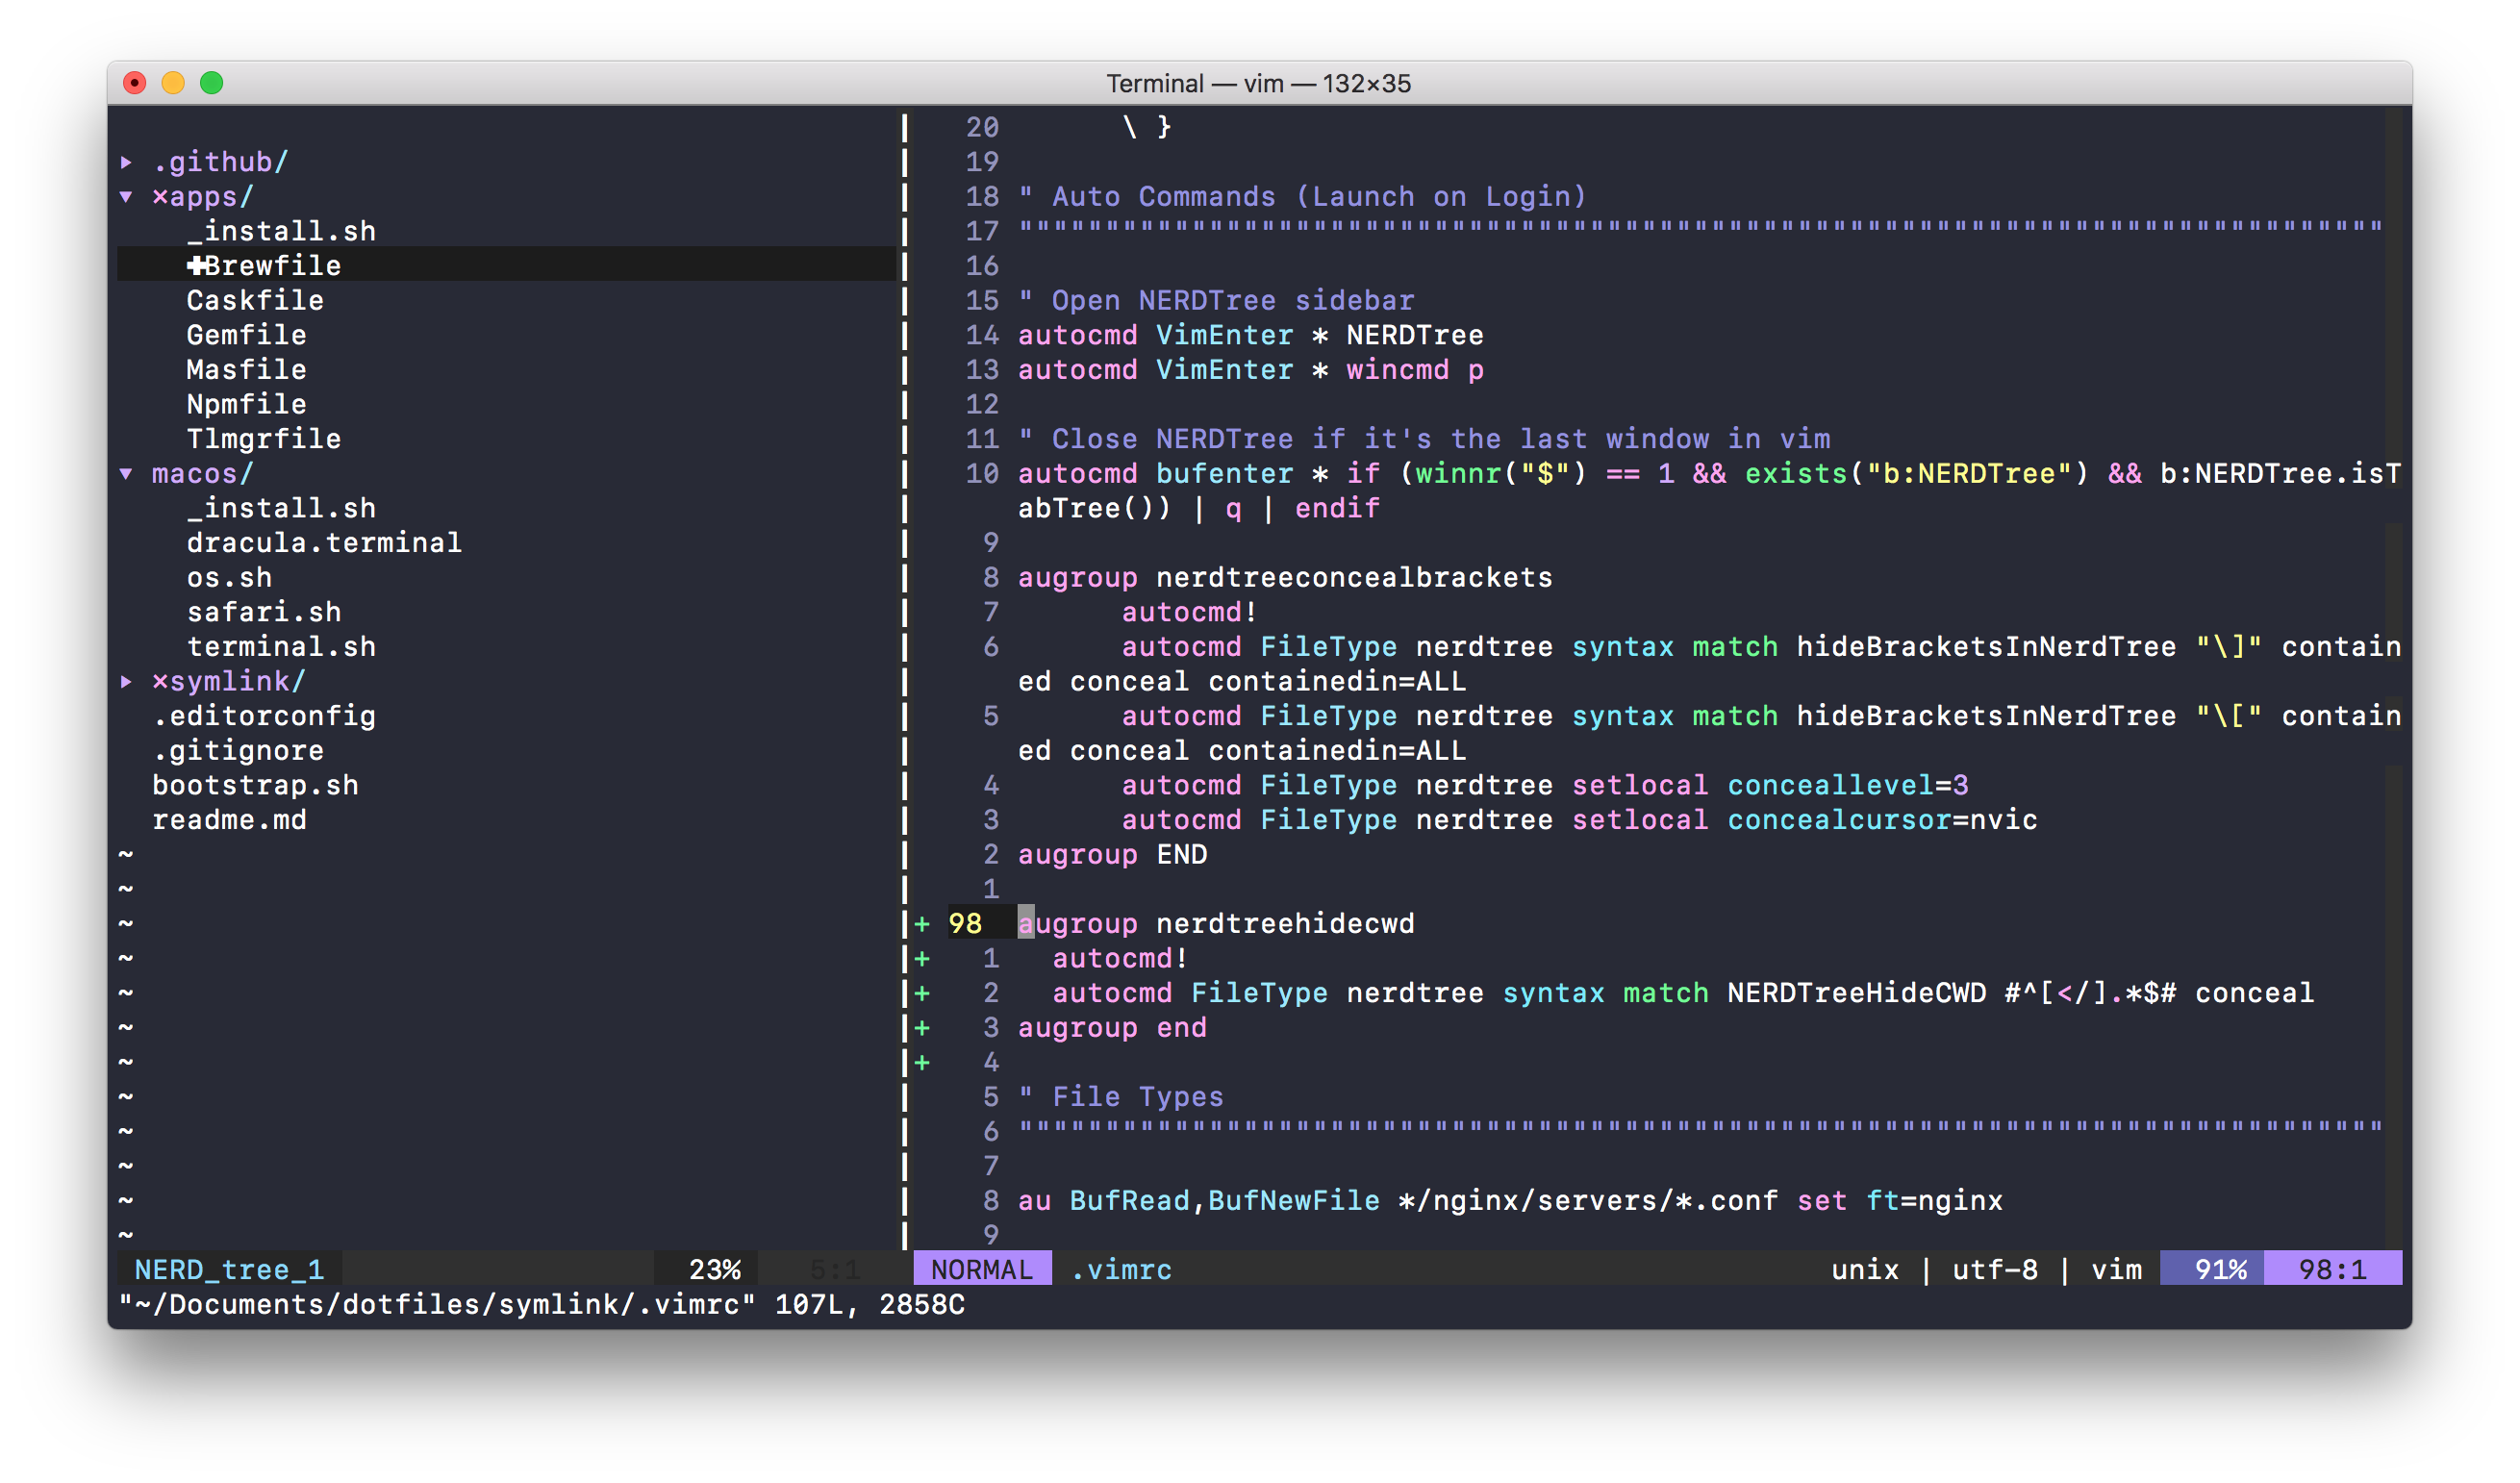
Task: Click the symlink/ folder name
Action: click(x=237, y=681)
